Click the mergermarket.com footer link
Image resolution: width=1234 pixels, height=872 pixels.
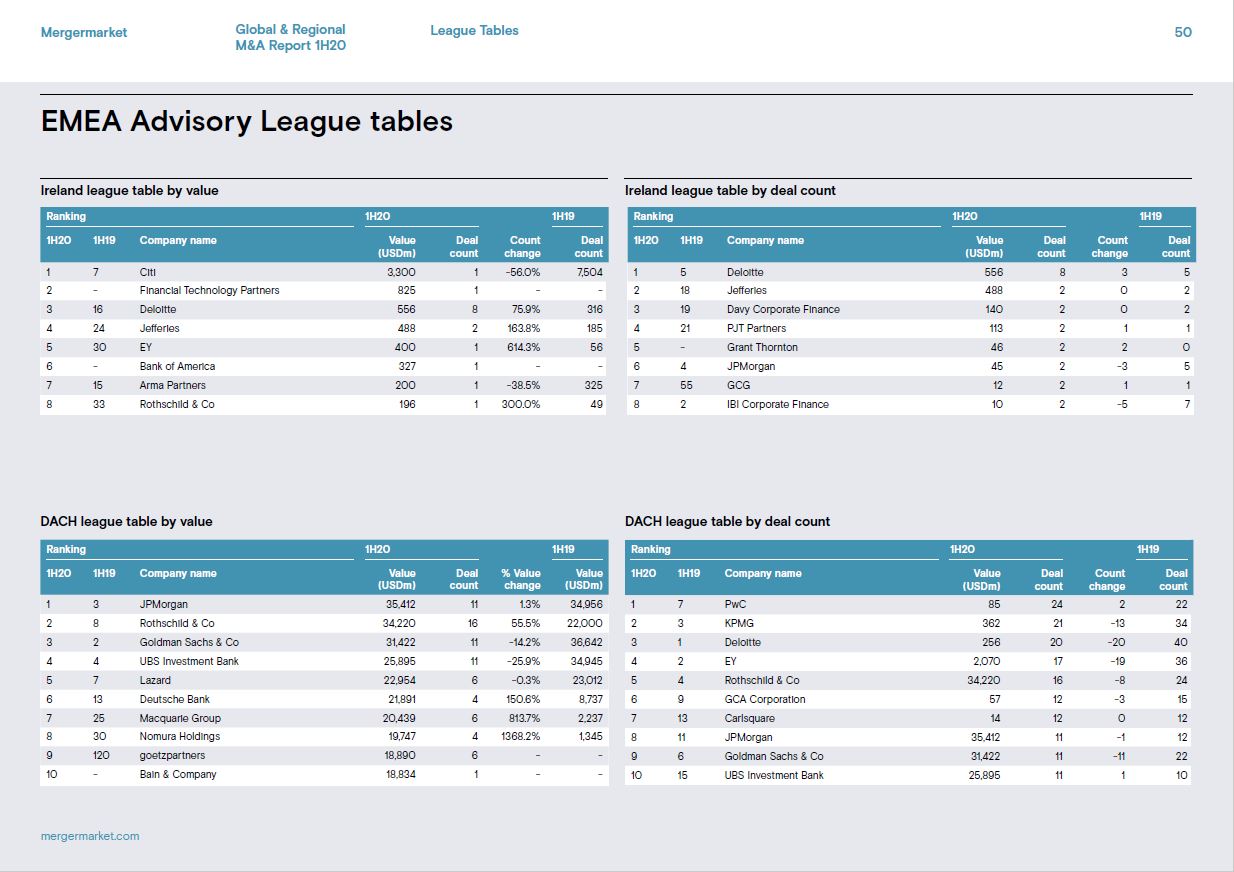[x=90, y=836]
